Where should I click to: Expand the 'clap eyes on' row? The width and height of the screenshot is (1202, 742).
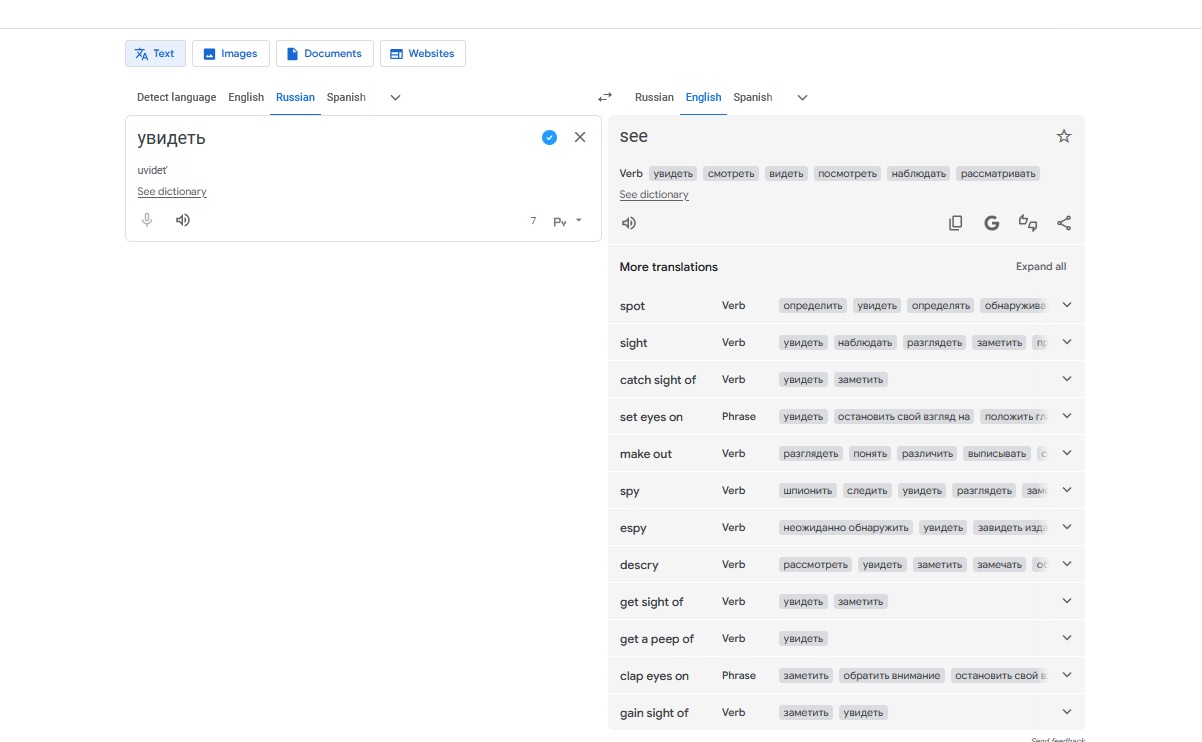1067,675
